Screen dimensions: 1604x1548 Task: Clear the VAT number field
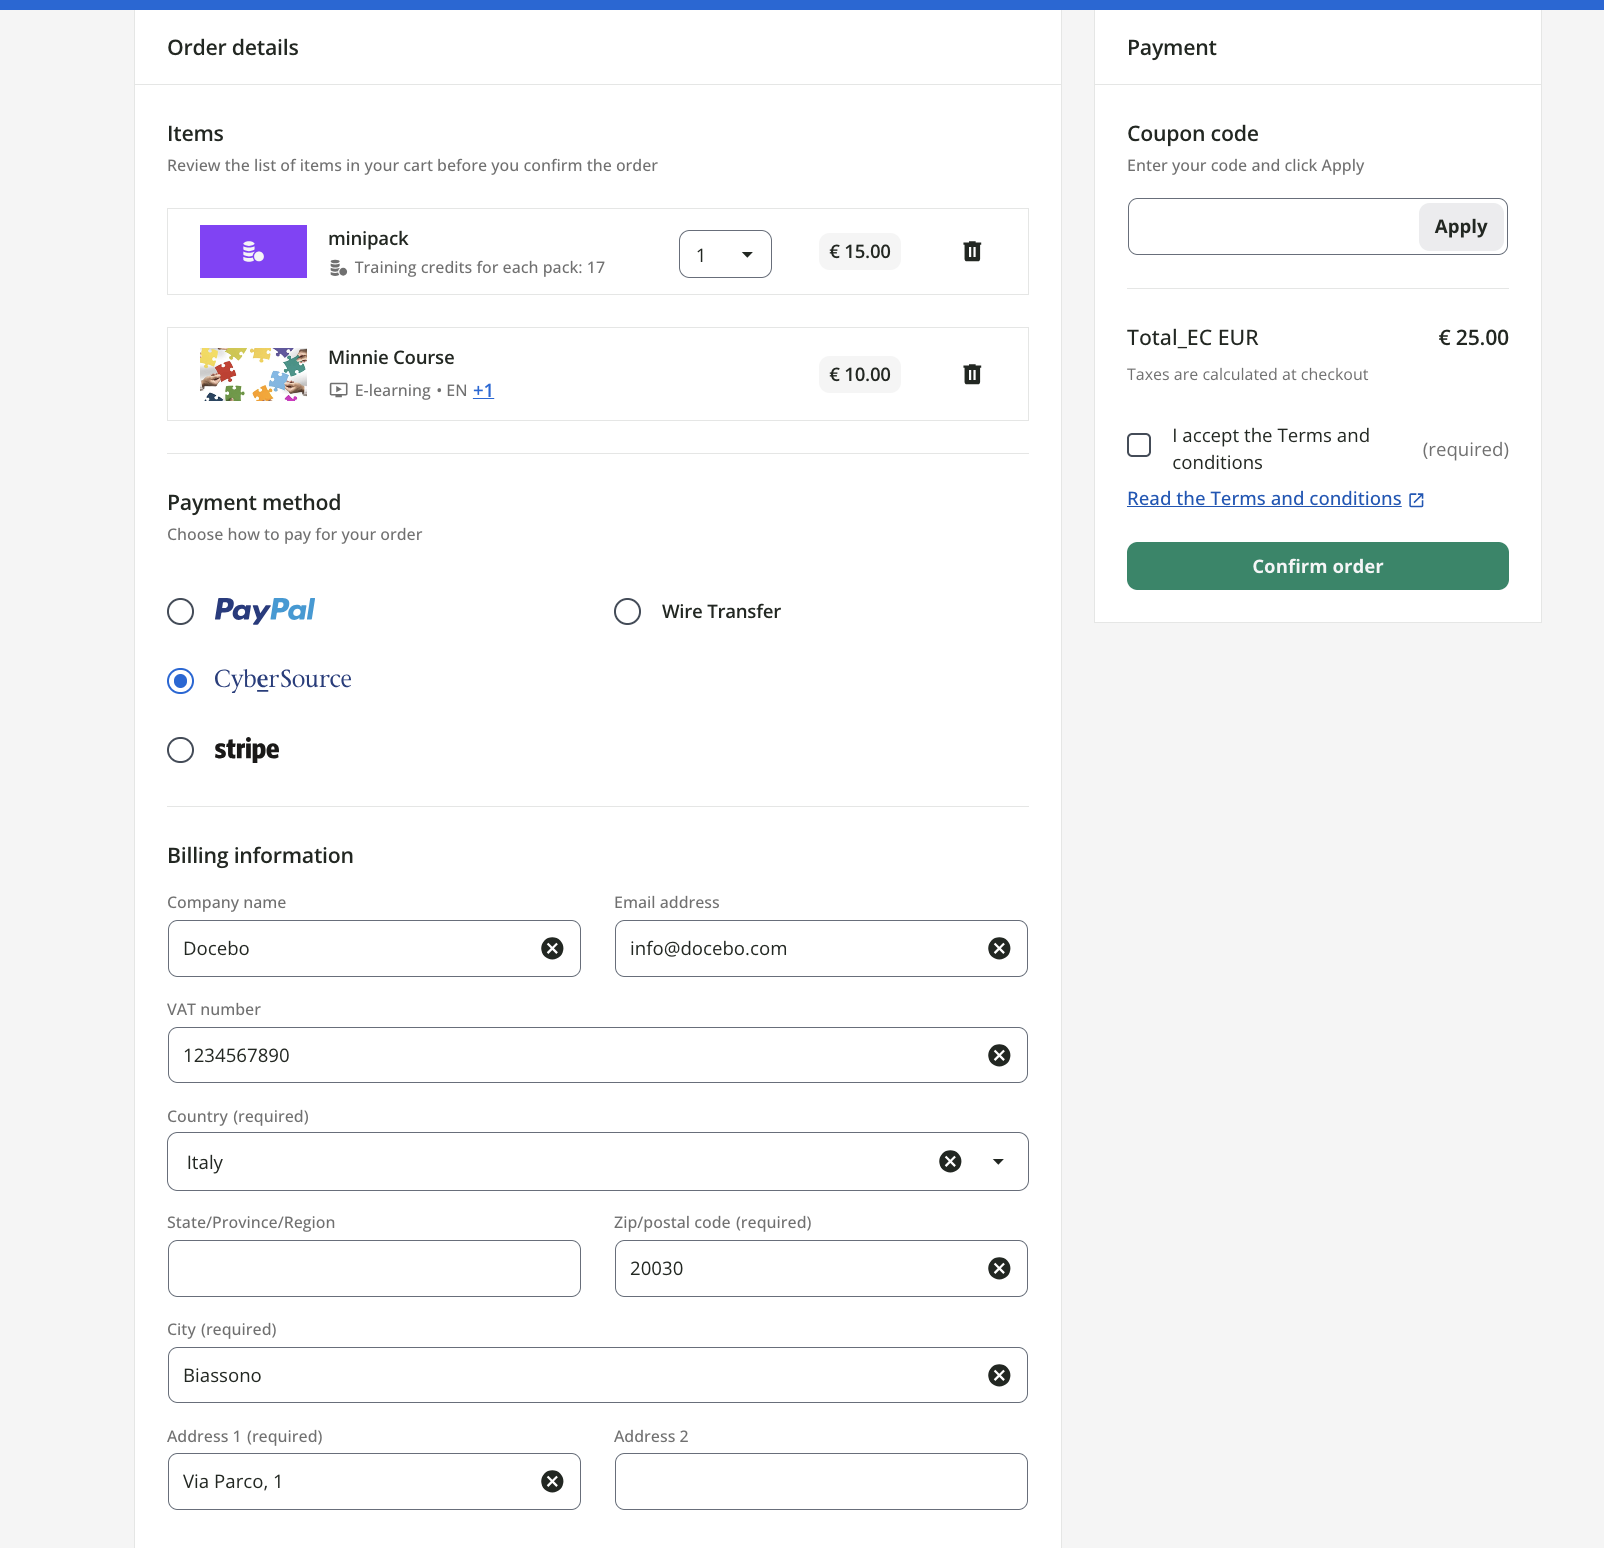pyautogui.click(x=998, y=1055)
